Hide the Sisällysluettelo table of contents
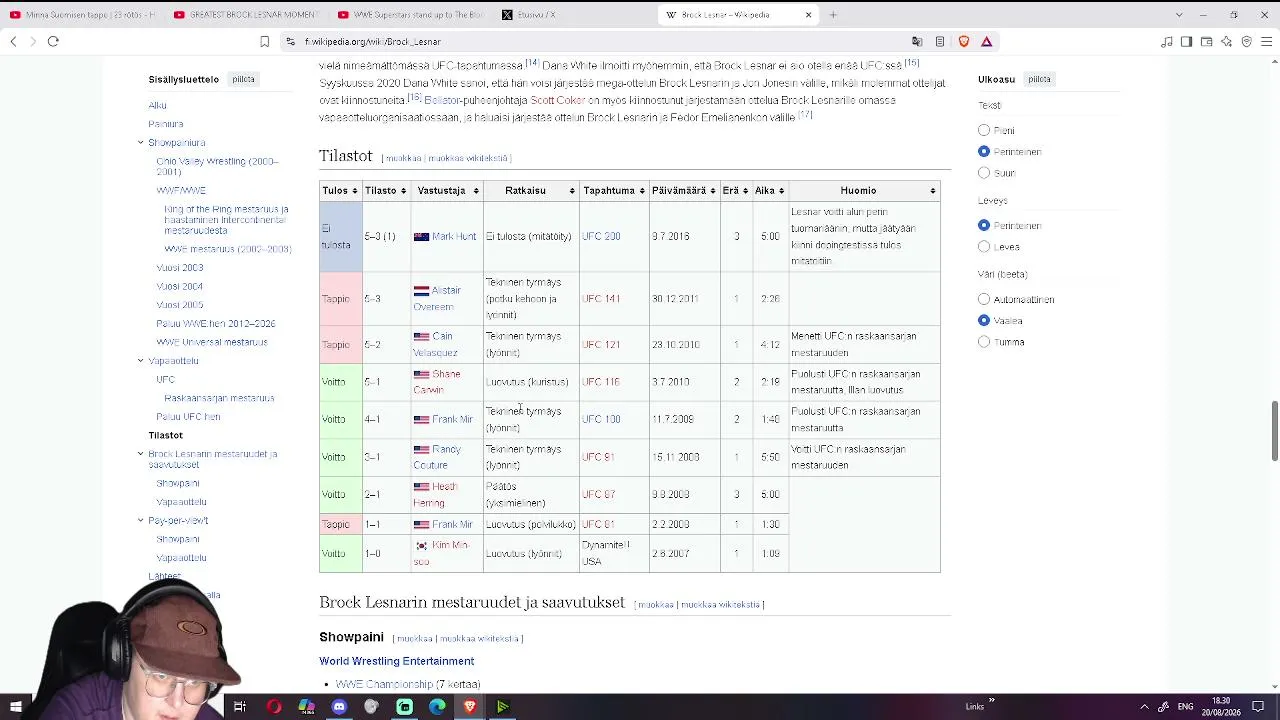Image resolution: width=1280 pixels, height=720 pixels. pos(243,79)
